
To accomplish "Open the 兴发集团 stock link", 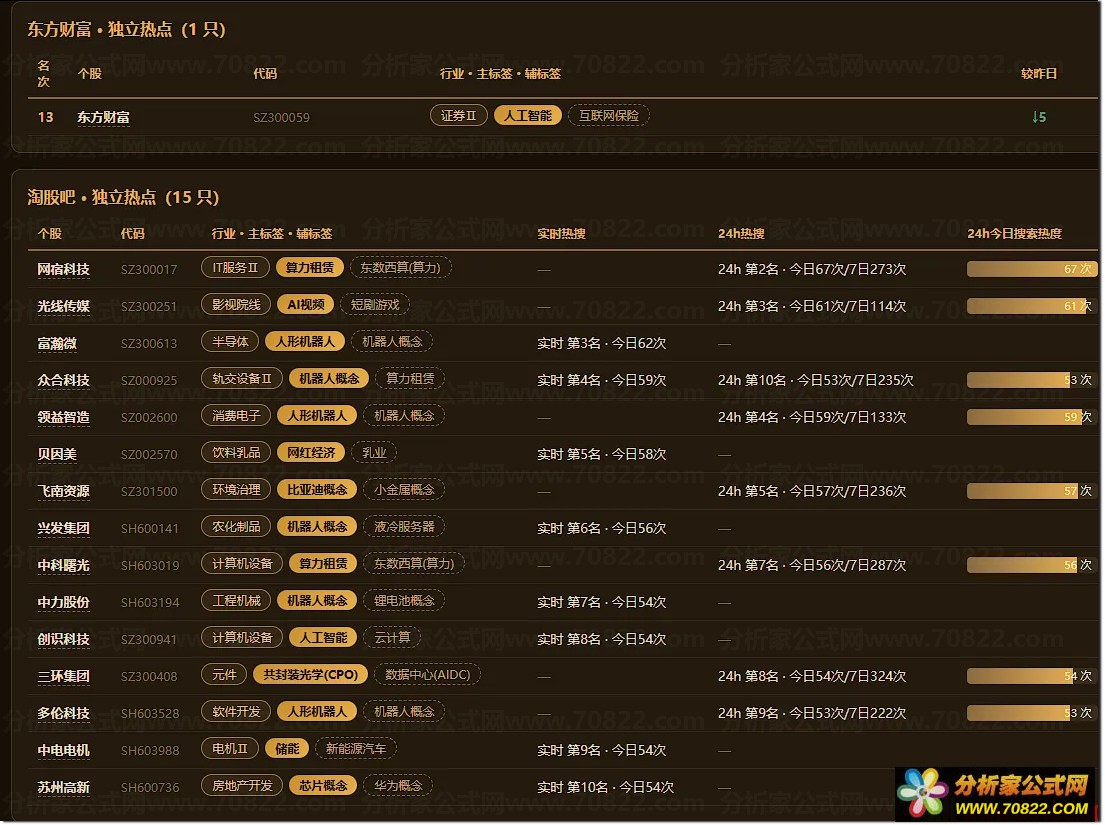I will point(63,528).
